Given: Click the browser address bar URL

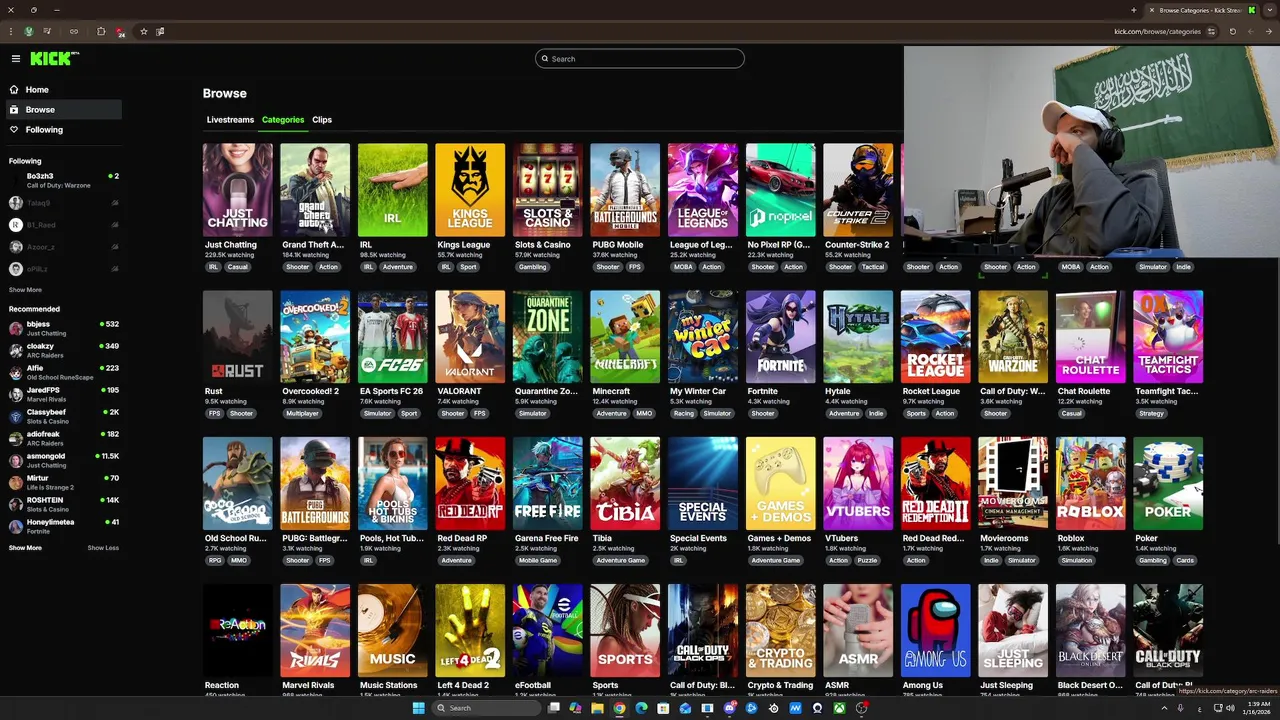Looking at the screenshot, I should coord(1157,31).
